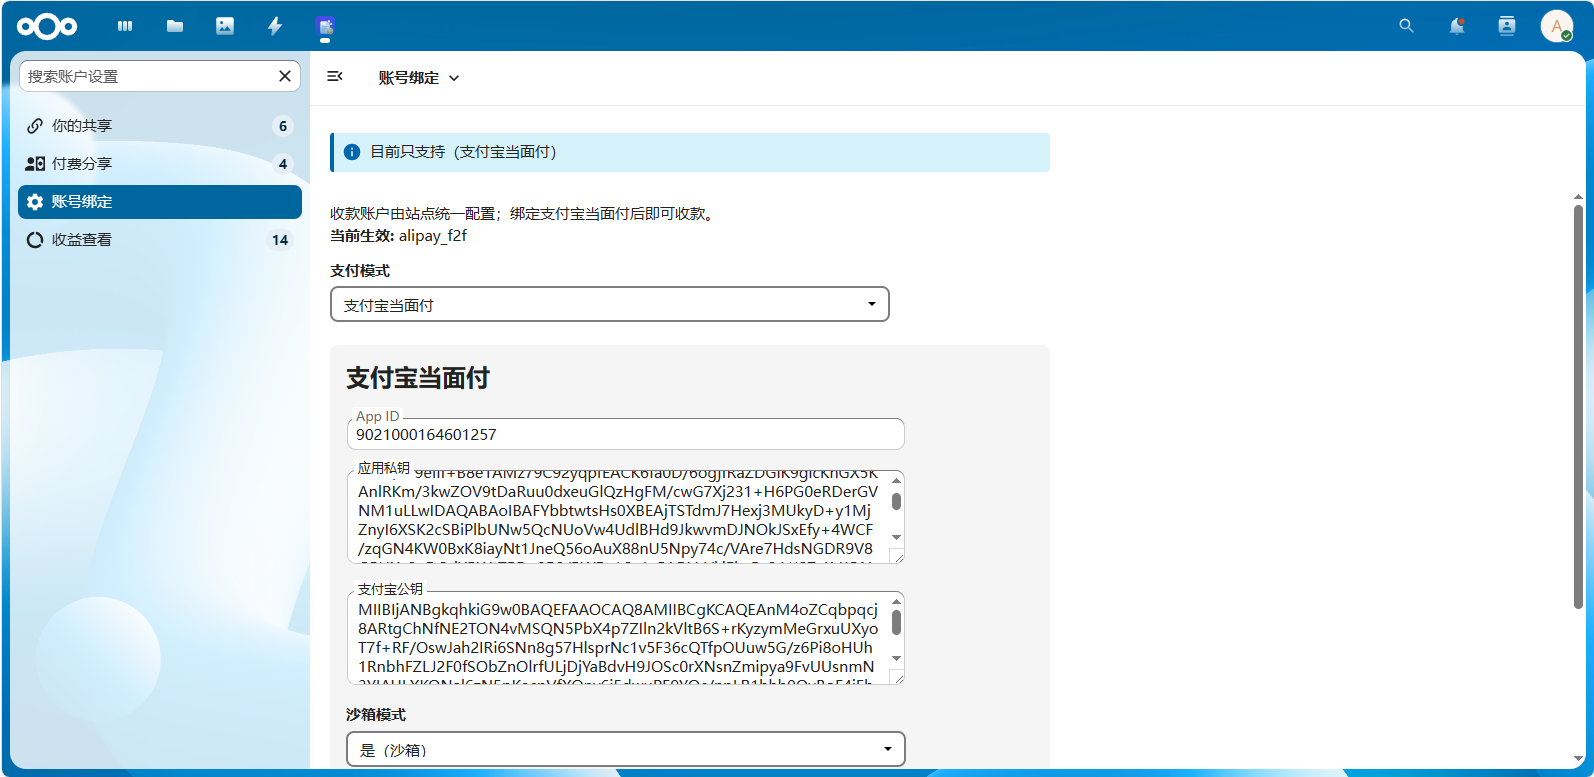
Task: Click the 你的共享 link icon
Action: pos(35,126)
